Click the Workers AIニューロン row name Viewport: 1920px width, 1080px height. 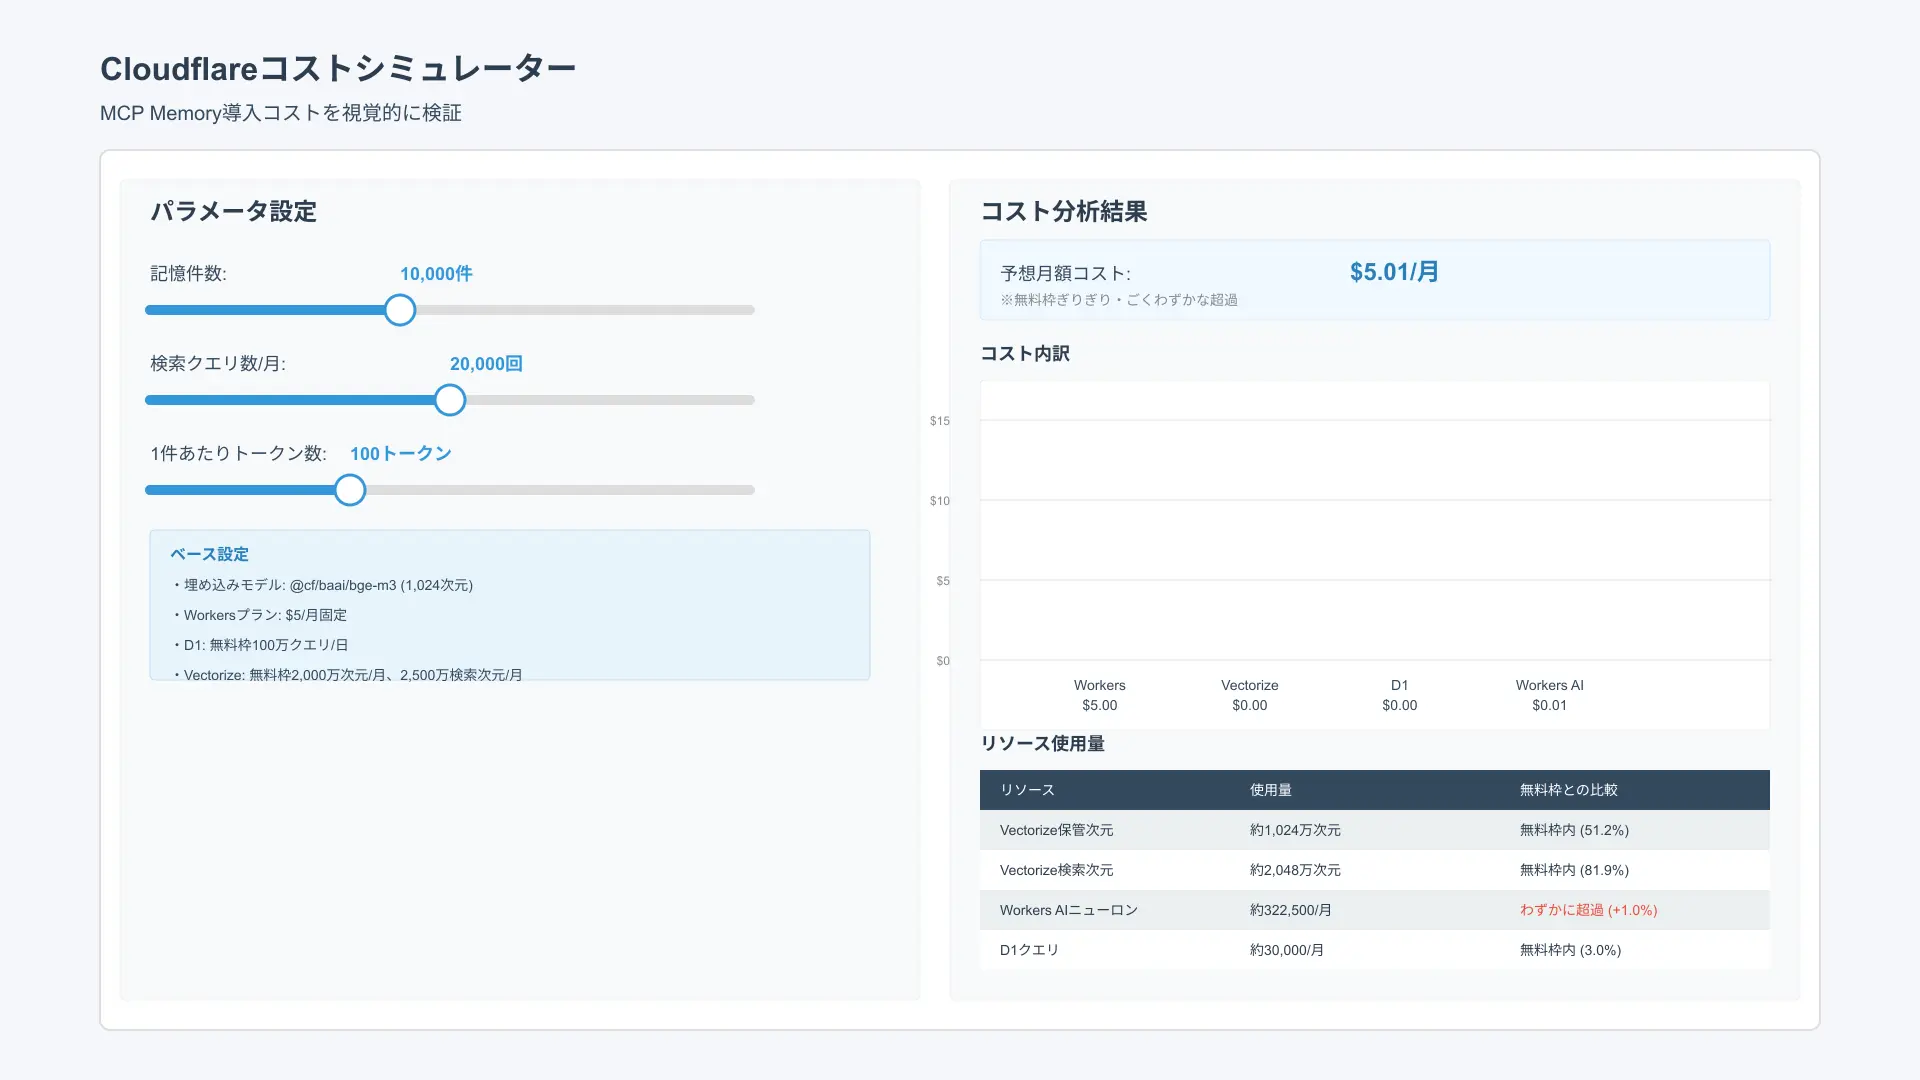[x=1069, y=910]
